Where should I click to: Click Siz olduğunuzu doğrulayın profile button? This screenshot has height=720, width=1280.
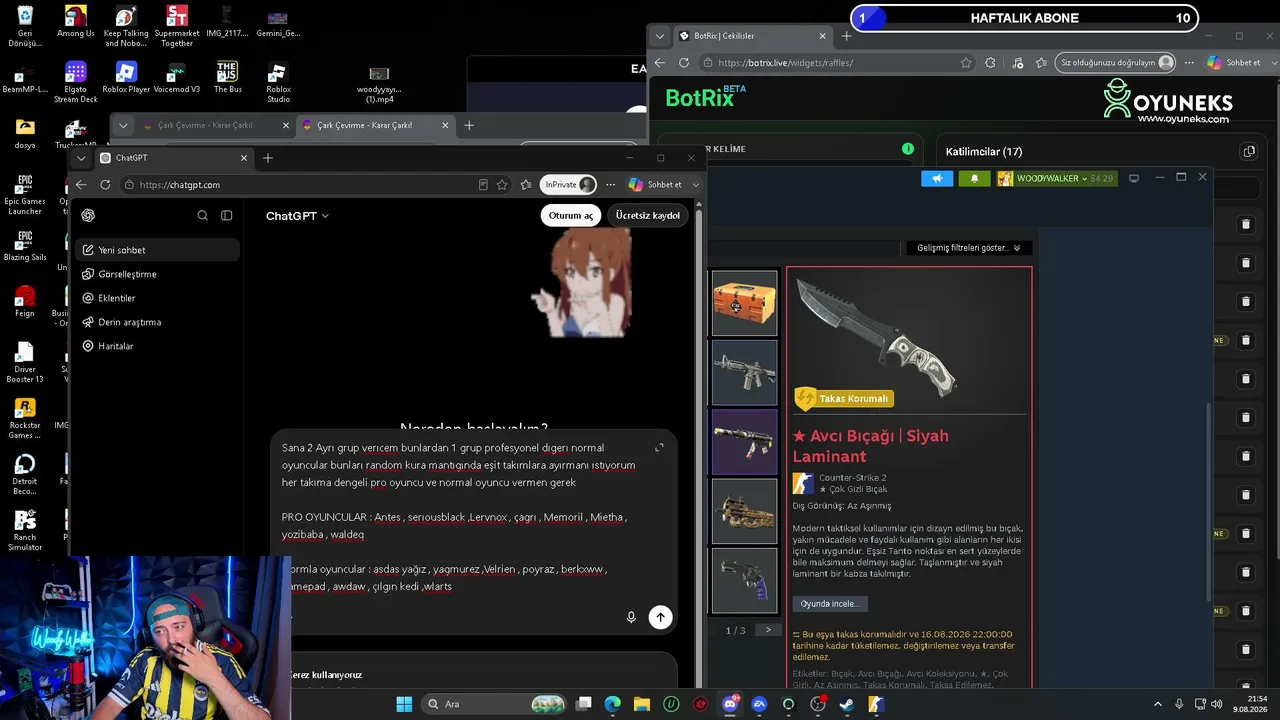pyautogui.click(x=1116, y=62)
